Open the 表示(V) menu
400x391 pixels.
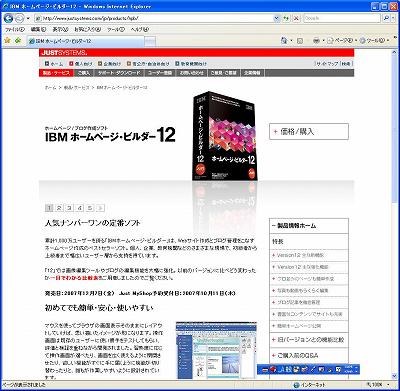(60, 29)
